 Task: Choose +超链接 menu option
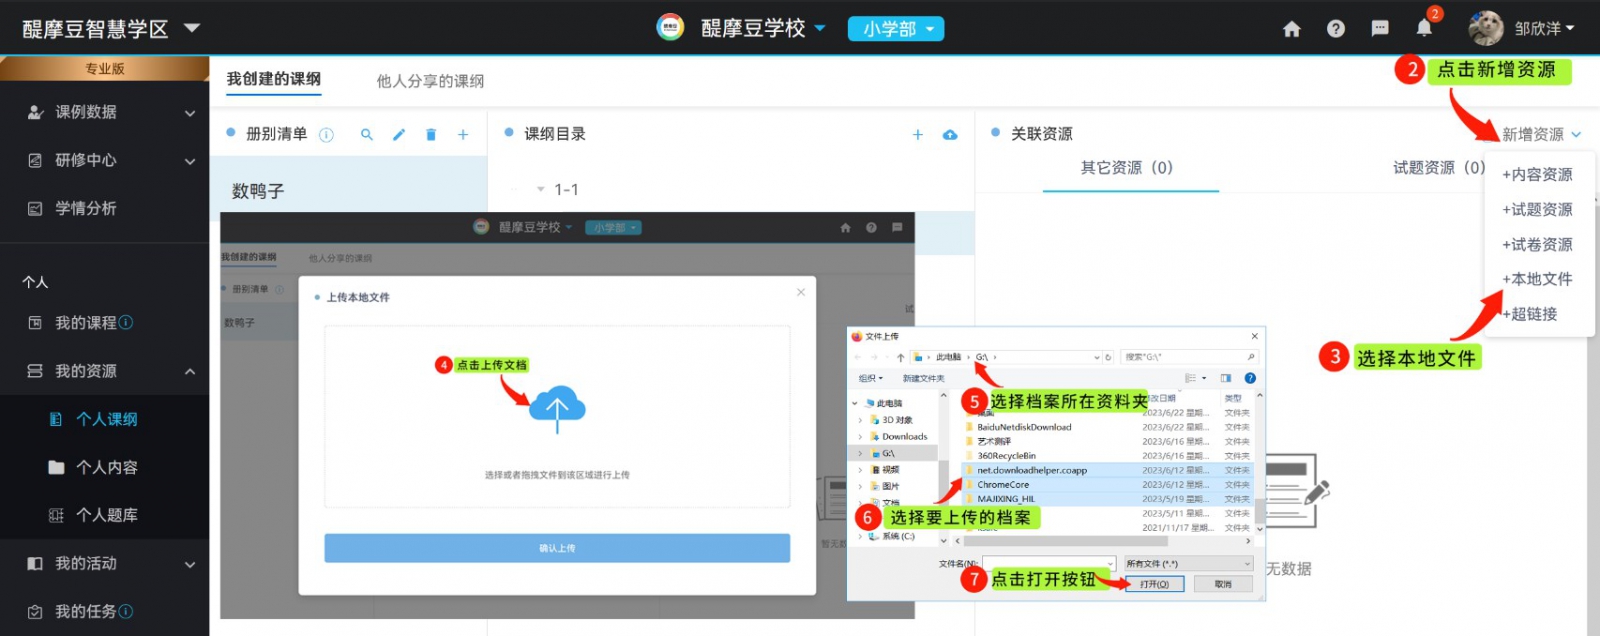1530,314
